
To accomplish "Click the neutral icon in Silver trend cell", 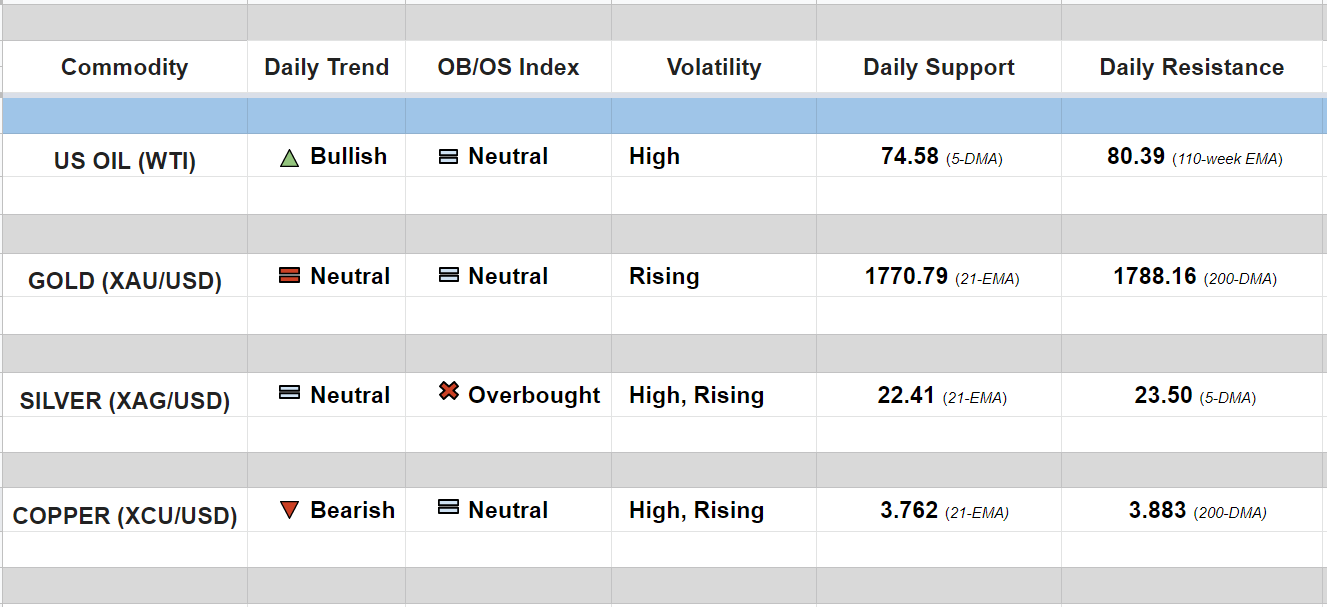I will coord(290,394).
